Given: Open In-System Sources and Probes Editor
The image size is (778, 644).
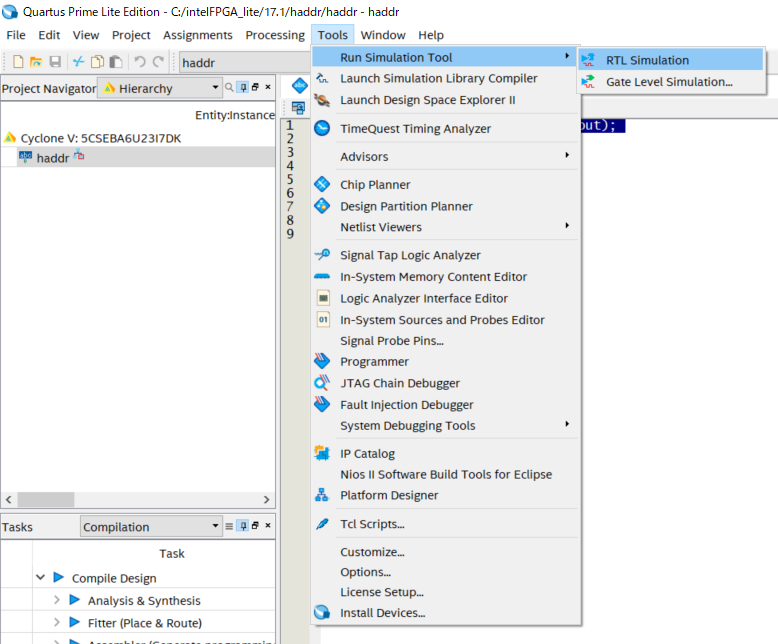Looking at the screenshot, I should 445,320.
